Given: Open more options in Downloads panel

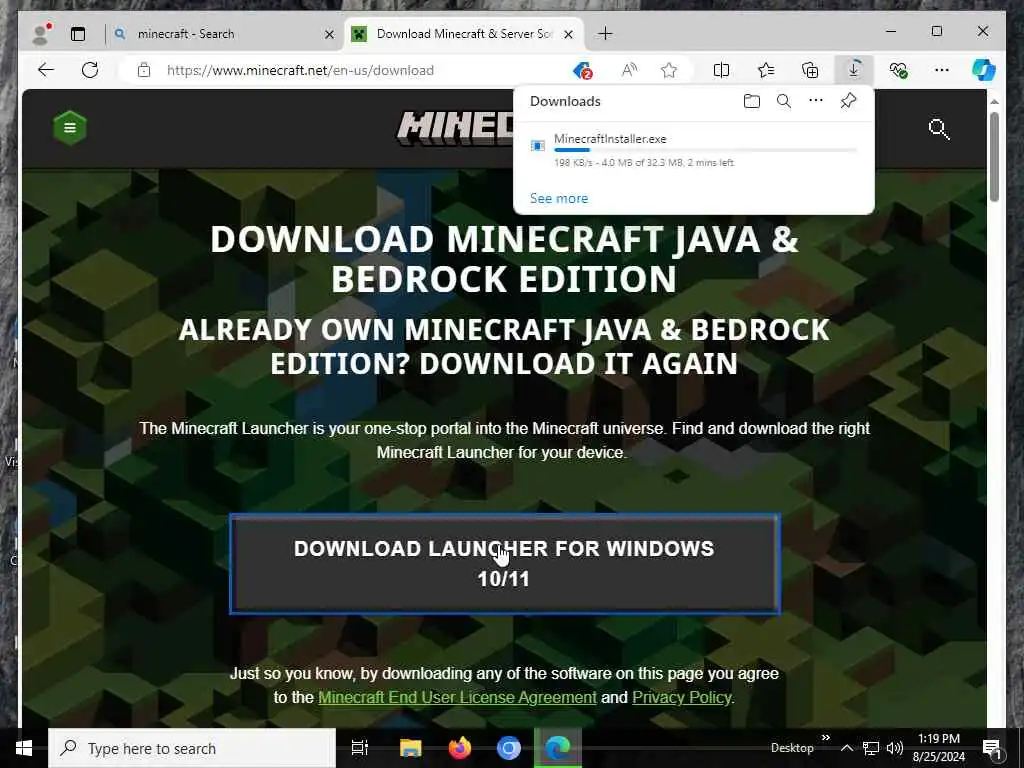Looking at the screenshot, I should tap(816, 101).
